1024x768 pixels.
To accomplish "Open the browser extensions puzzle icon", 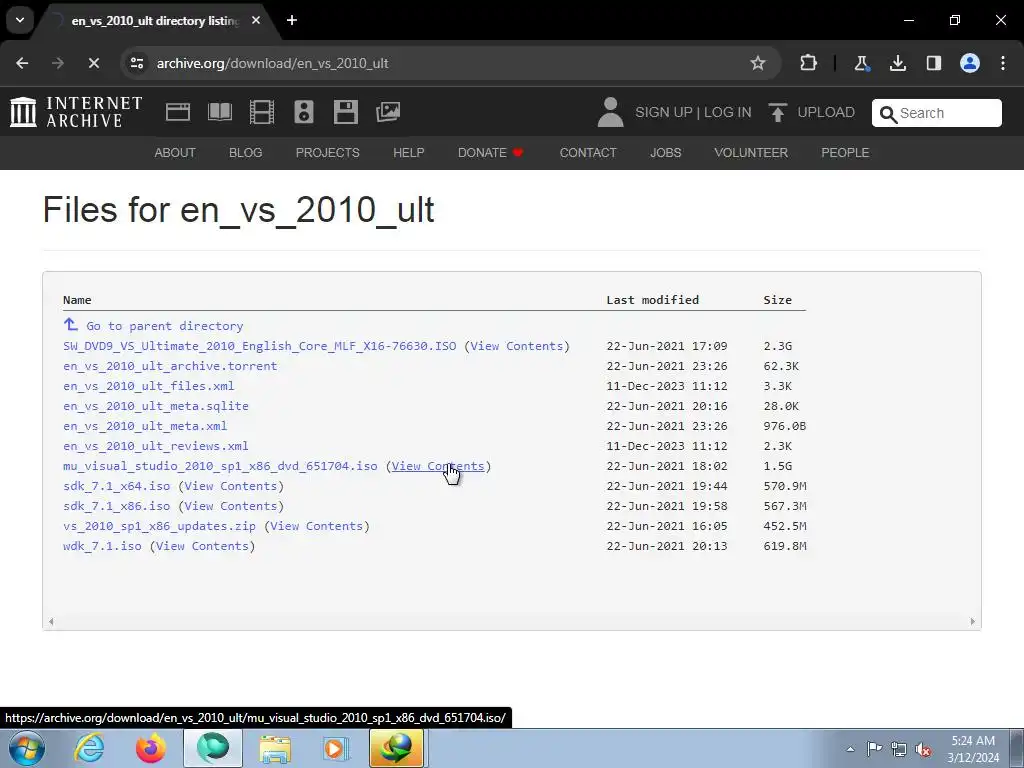I will coord(808,63).
